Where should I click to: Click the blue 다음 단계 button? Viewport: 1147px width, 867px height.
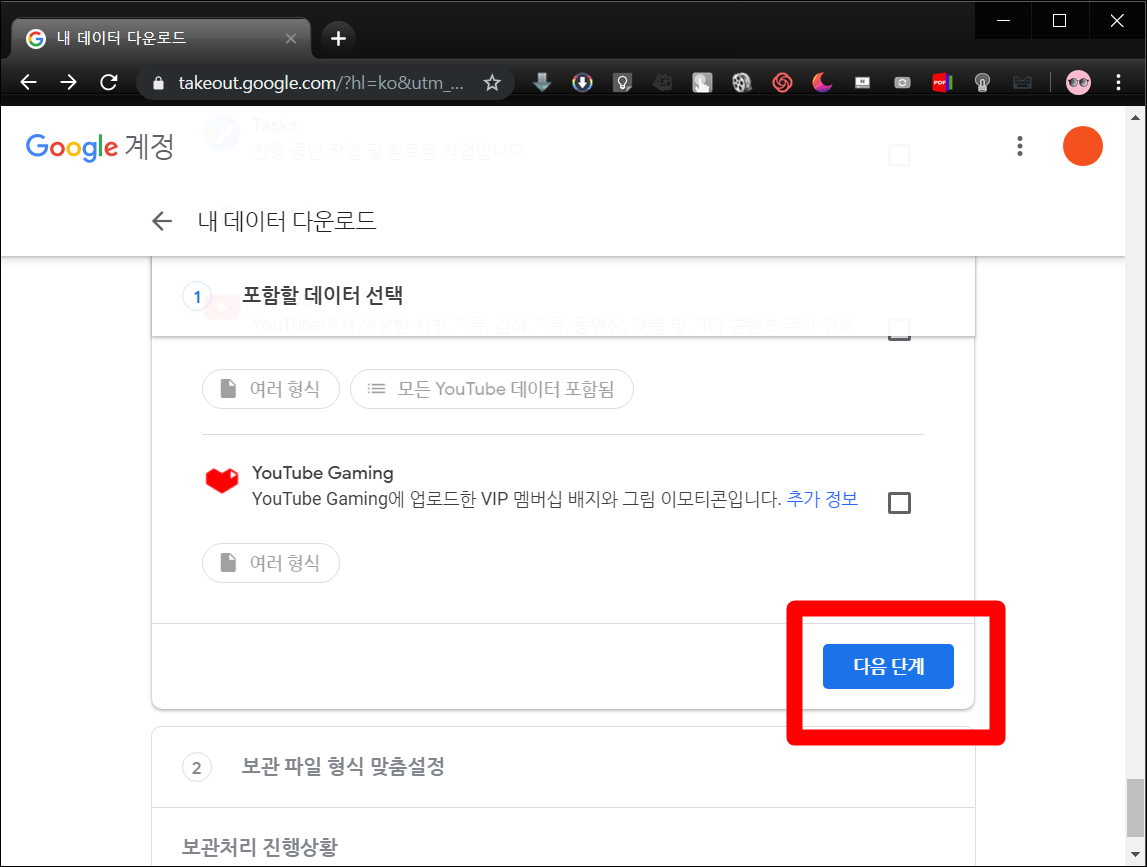coord(888,667)
